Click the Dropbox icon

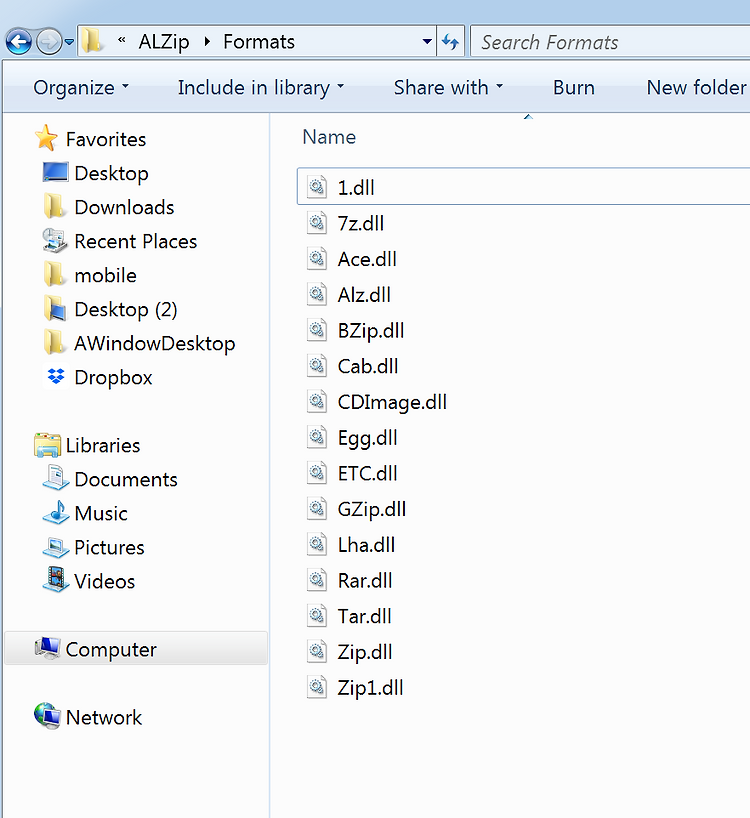tap(56, 376)
